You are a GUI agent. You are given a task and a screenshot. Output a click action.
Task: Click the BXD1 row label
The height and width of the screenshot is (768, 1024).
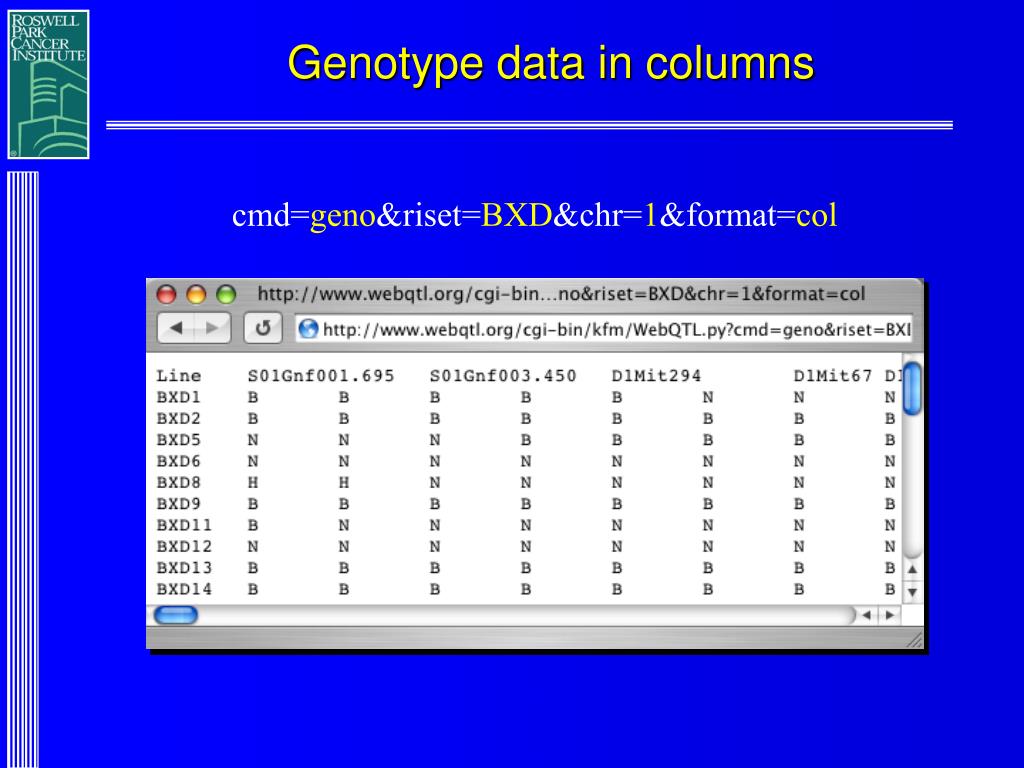(178, 397)
